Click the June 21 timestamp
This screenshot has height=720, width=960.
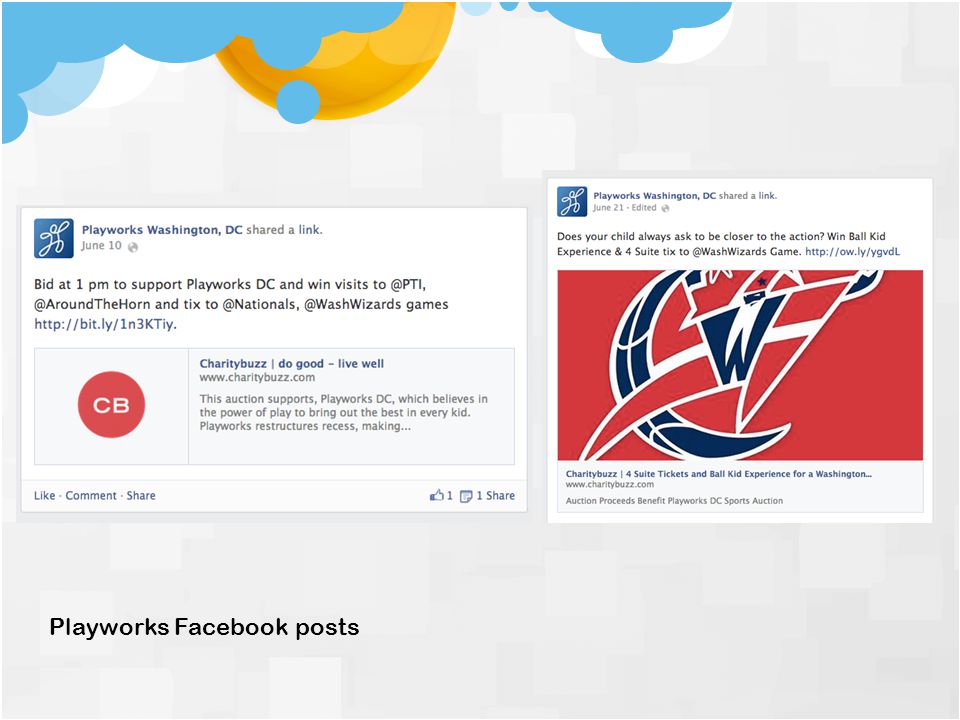tap(609, 208)
